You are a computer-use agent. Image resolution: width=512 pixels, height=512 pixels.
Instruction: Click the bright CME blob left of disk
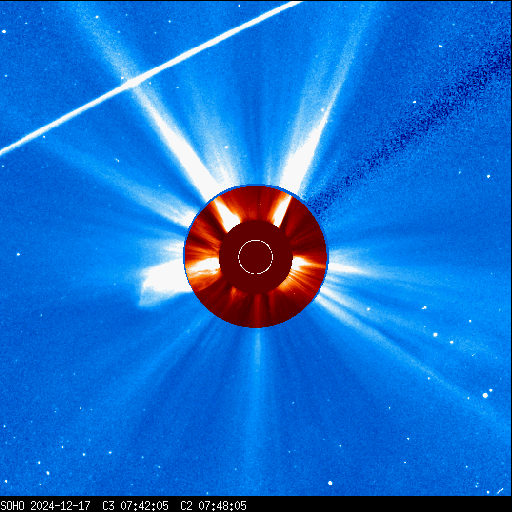click(162, 283)
